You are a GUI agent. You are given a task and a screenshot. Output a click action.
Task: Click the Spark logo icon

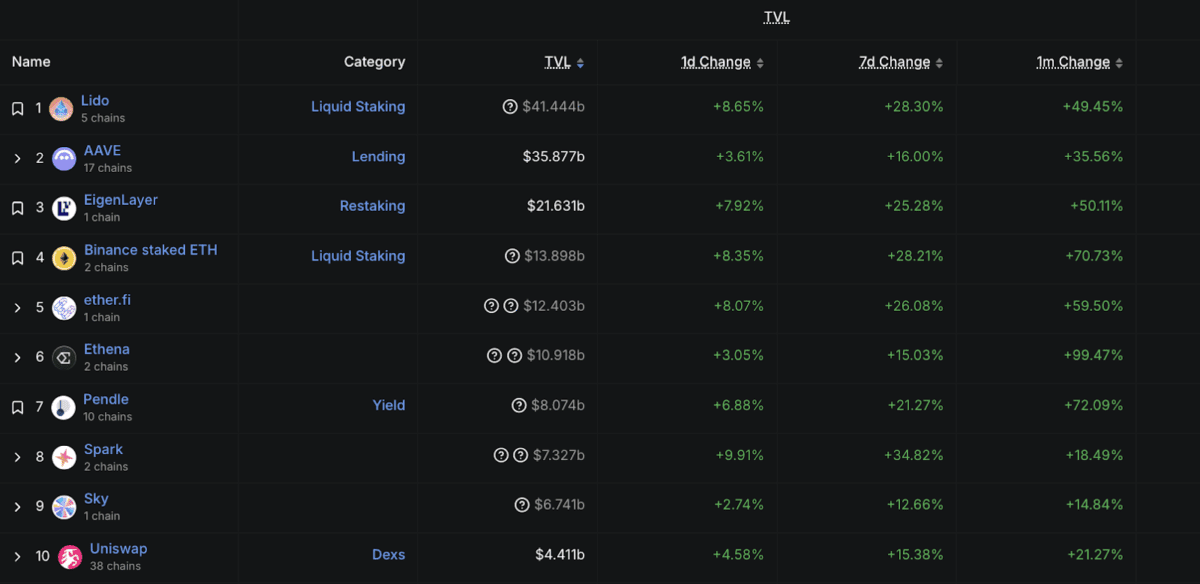(64, 457)
